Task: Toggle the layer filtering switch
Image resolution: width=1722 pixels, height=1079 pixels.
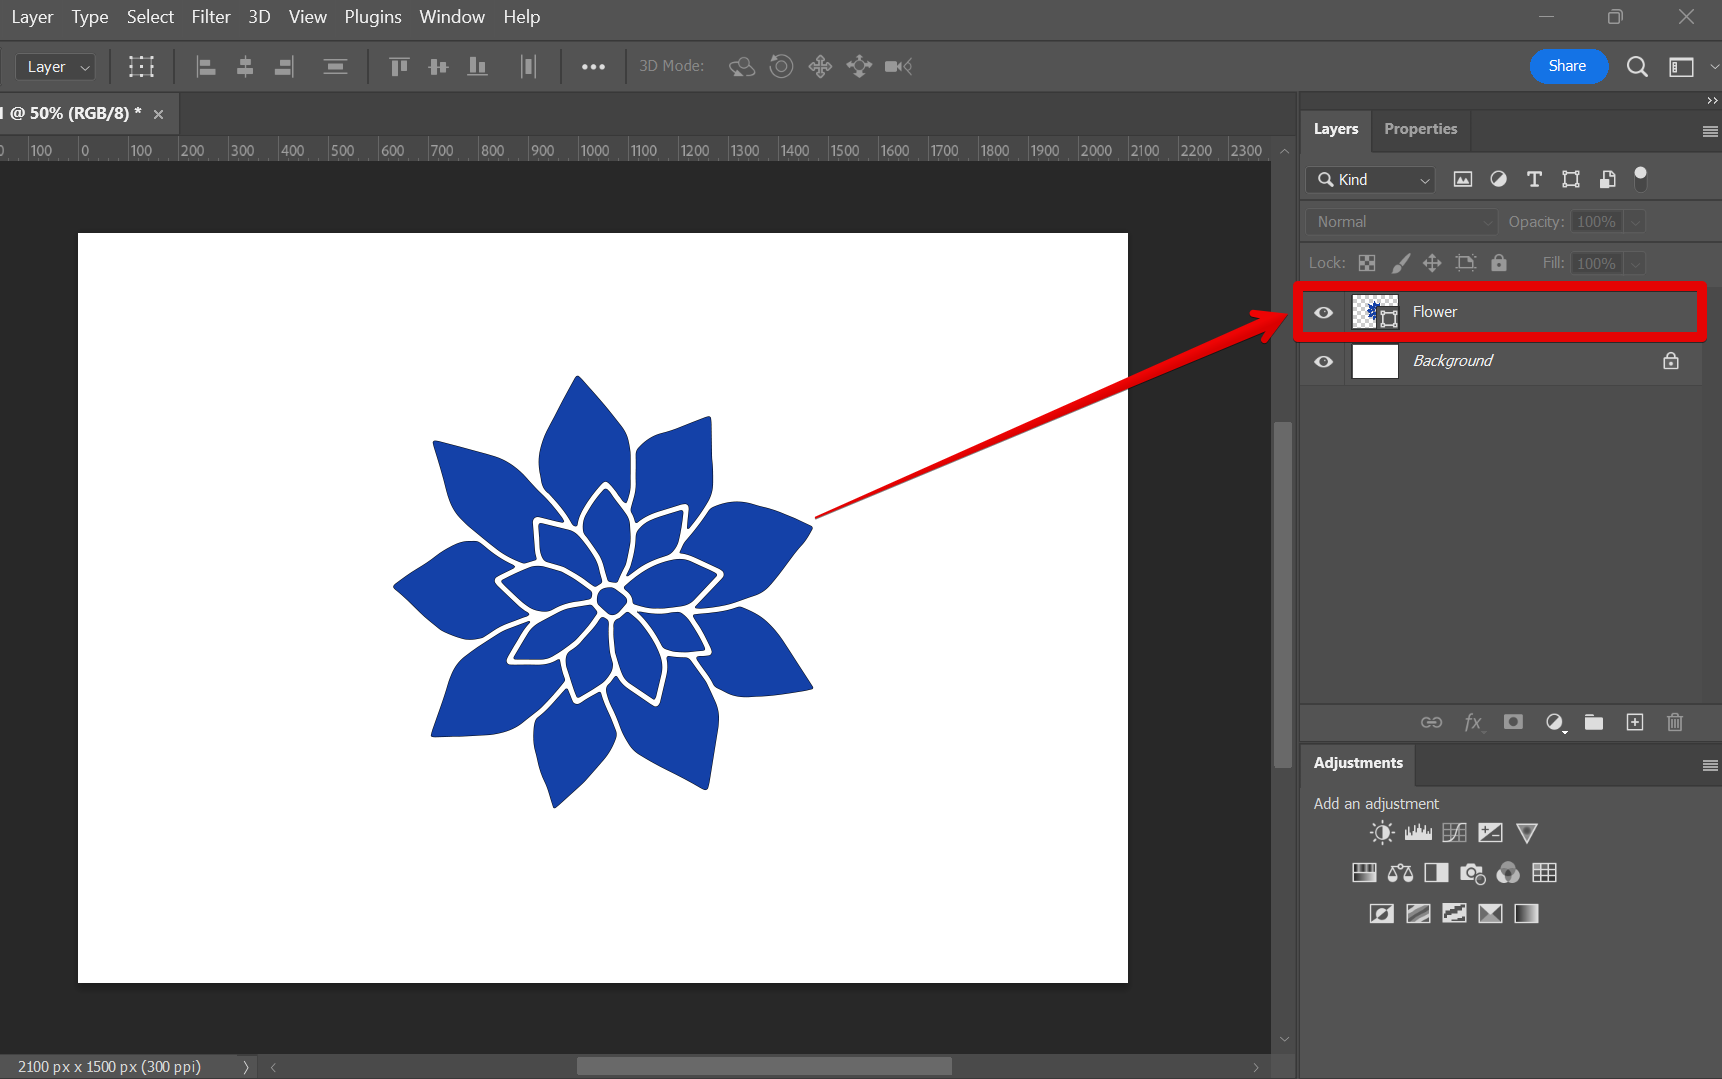Action: click(1640, 178)
